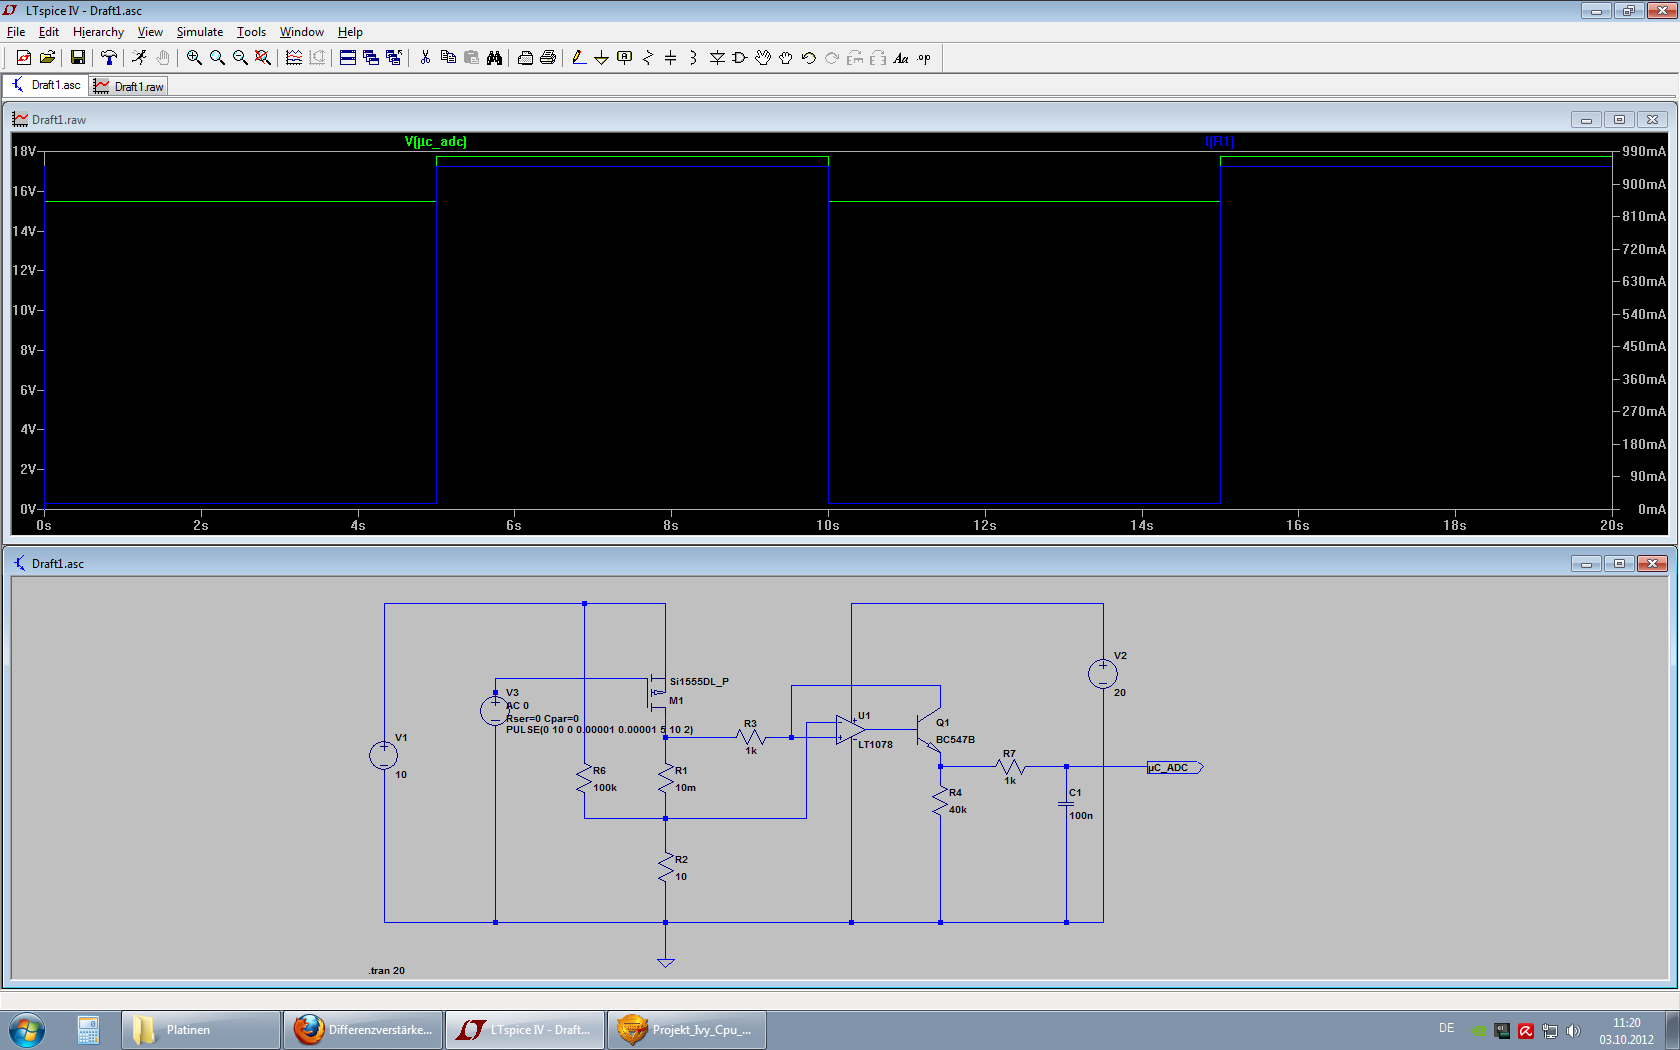Open a file with the folder icon
The width and height of the screenshot is (1680, 1050).
click(x=47, y=58)
